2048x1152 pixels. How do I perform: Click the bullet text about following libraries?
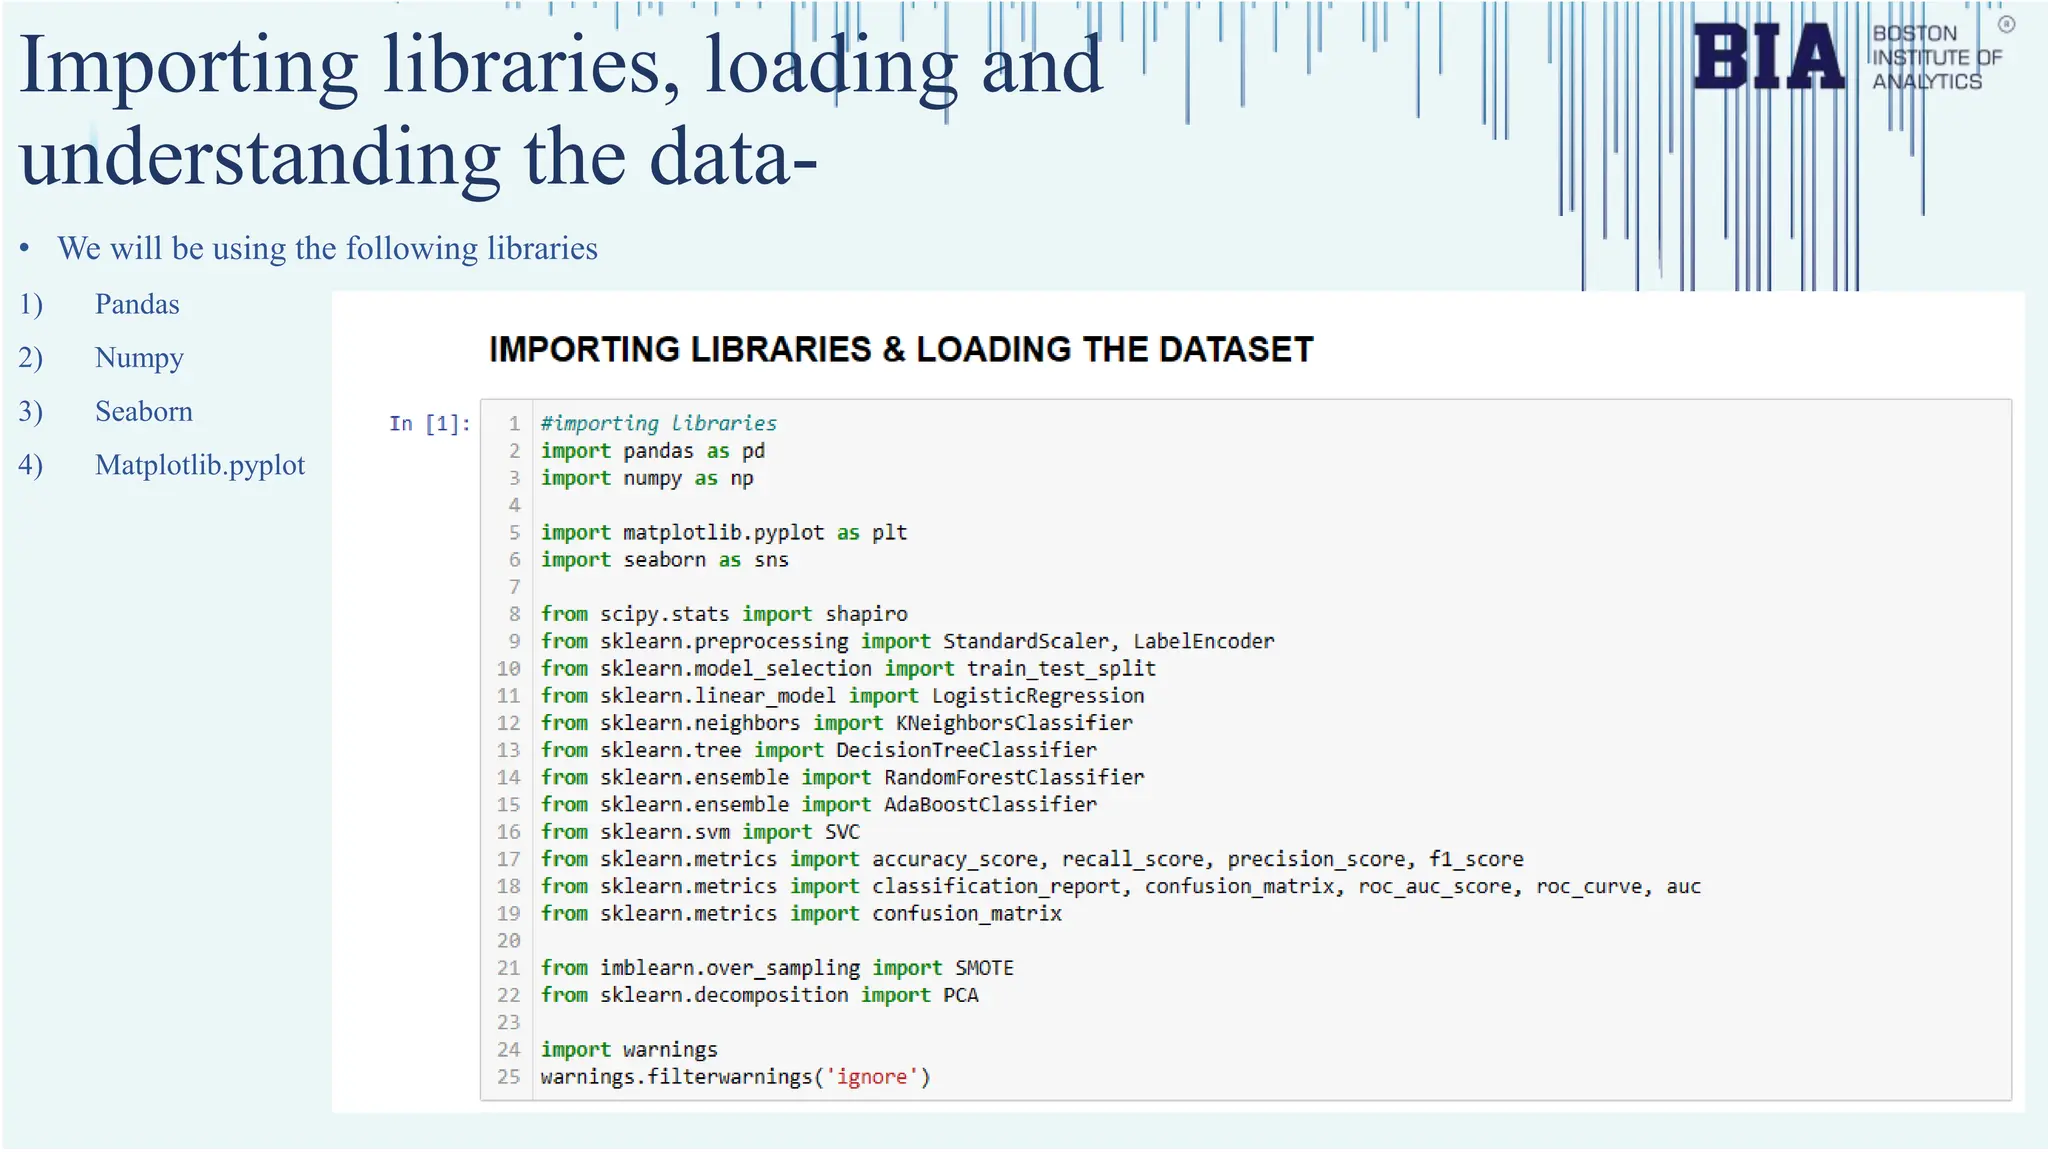[x=327, y=248]
